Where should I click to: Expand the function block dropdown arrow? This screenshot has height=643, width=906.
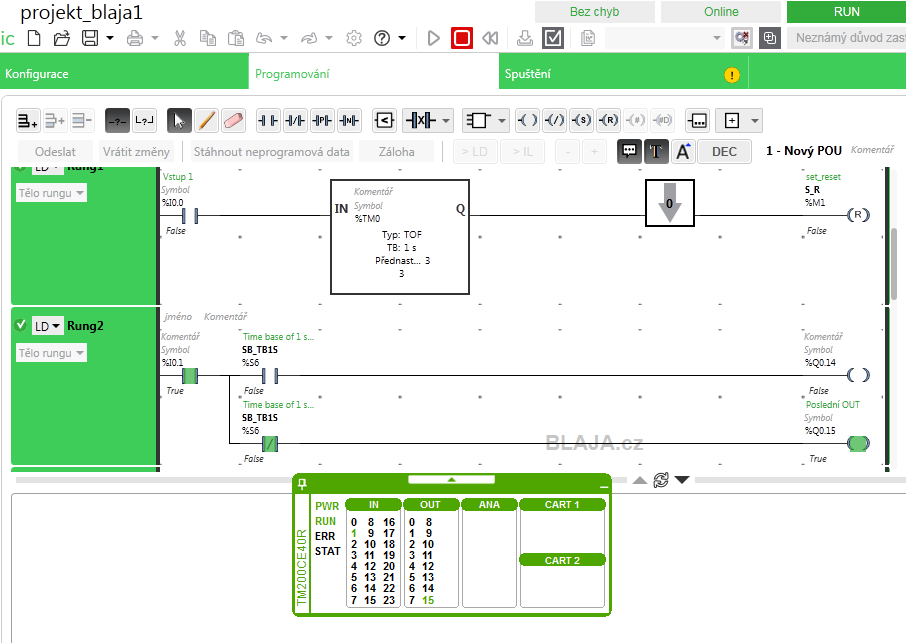(502, 121)
